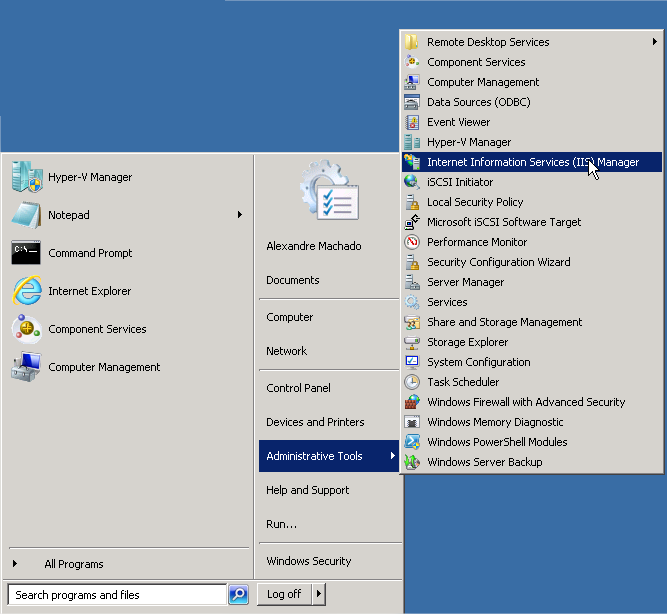
Task: Click the Server Manager icon
Action: click(x=411, y=282)
